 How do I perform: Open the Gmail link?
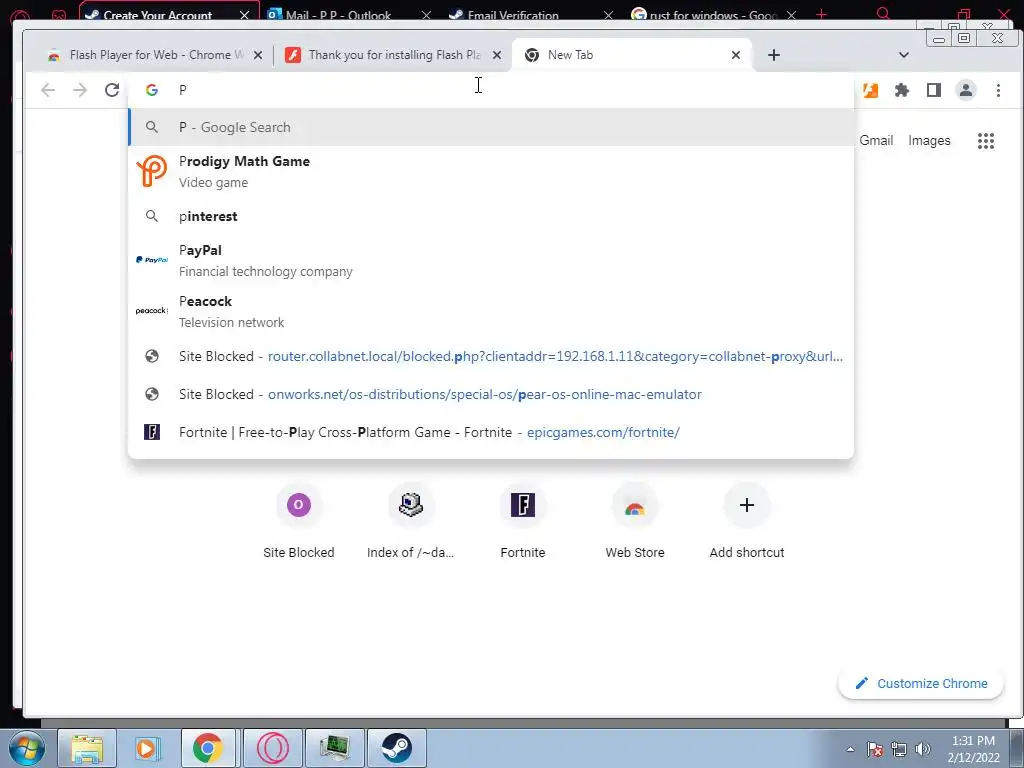(x=876, y=140)
